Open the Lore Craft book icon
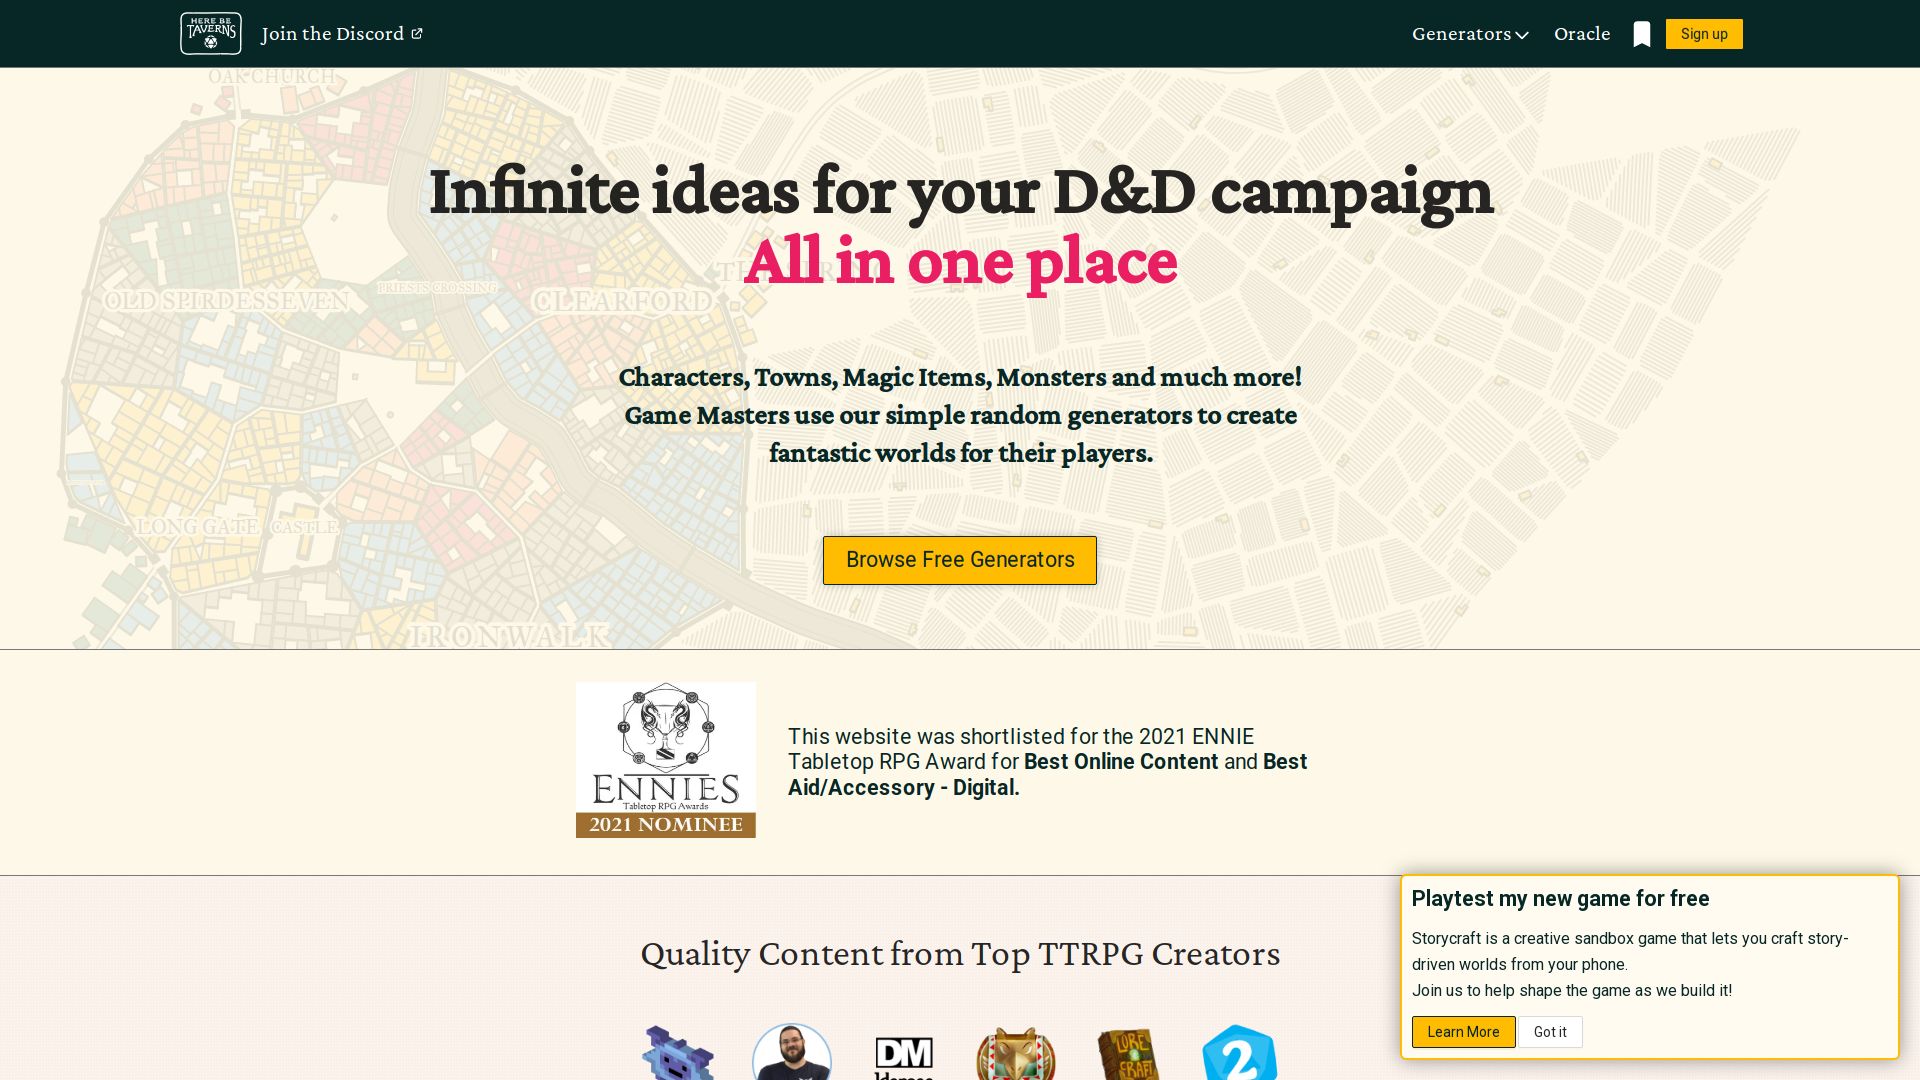The image size is (1920, 1080). click(1128, 1054)
